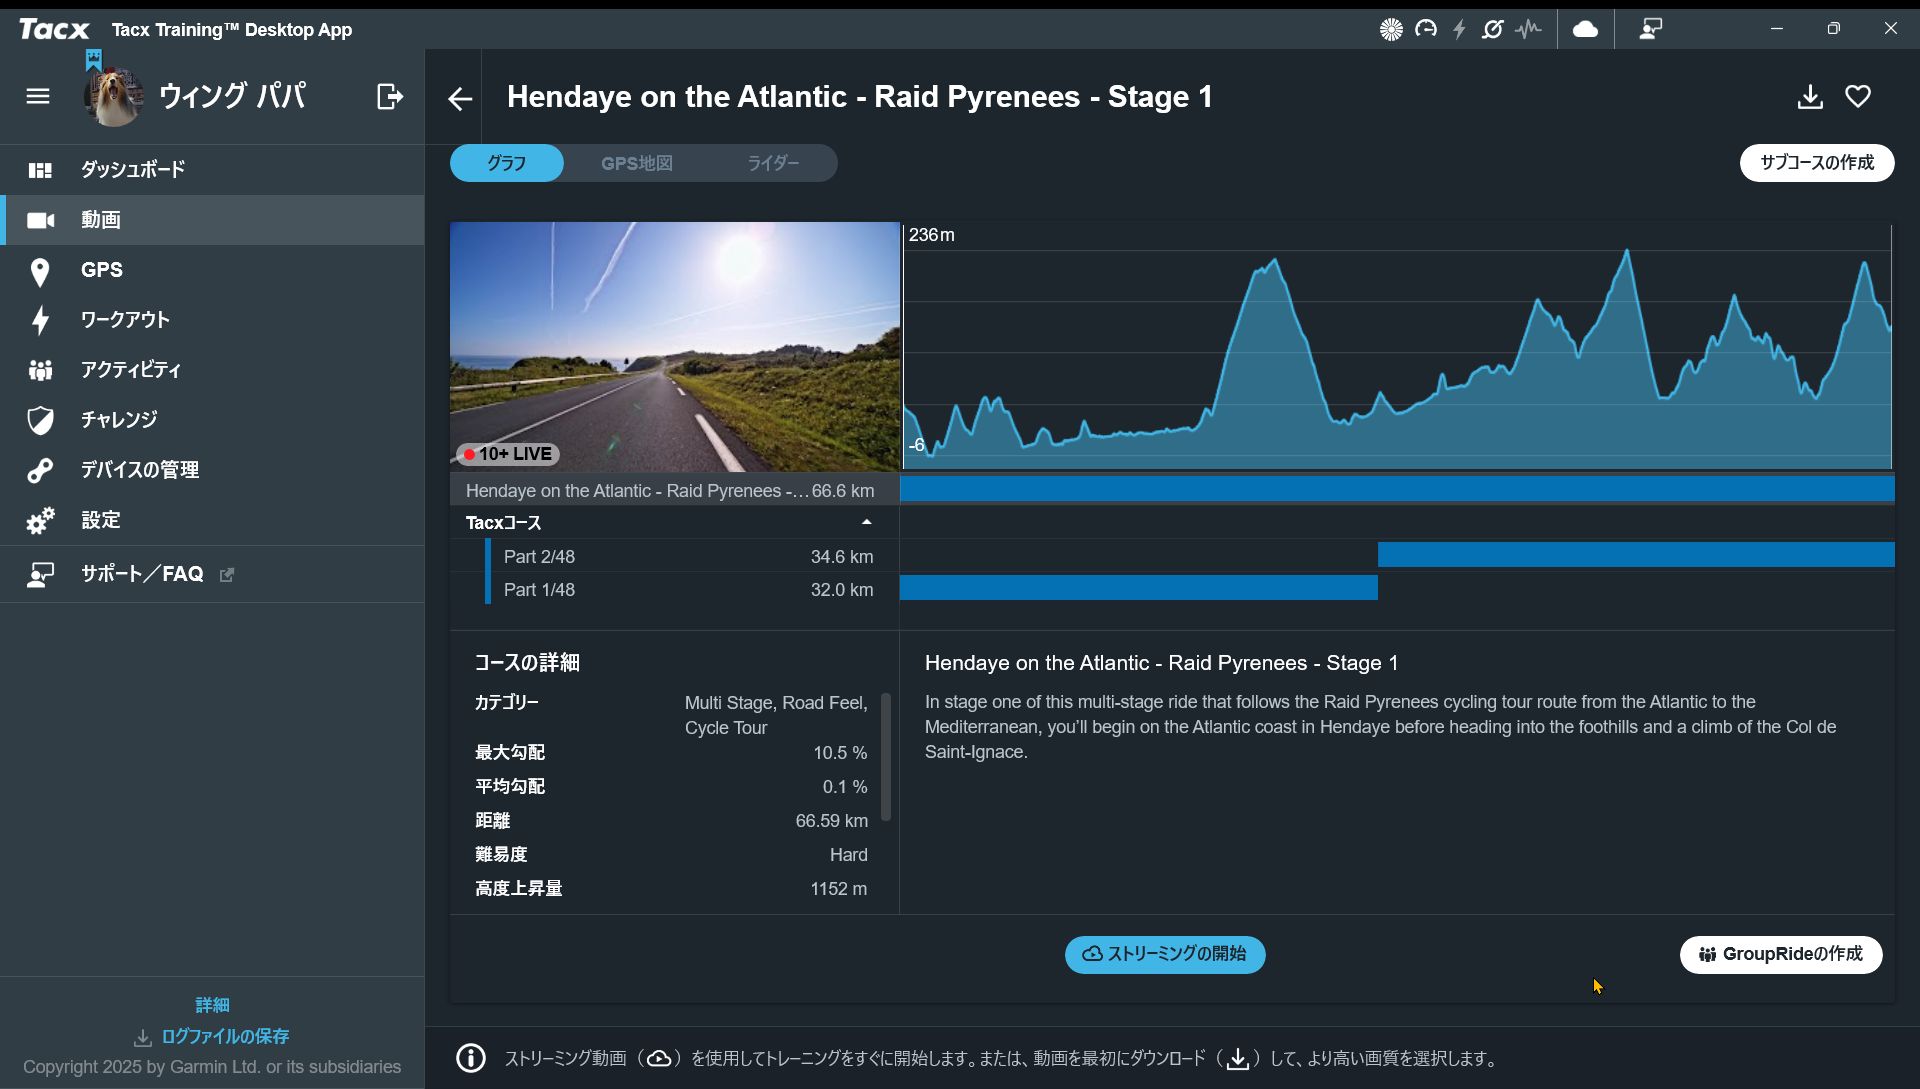
Task: Click the full course blue bar
Action: 1397,489
